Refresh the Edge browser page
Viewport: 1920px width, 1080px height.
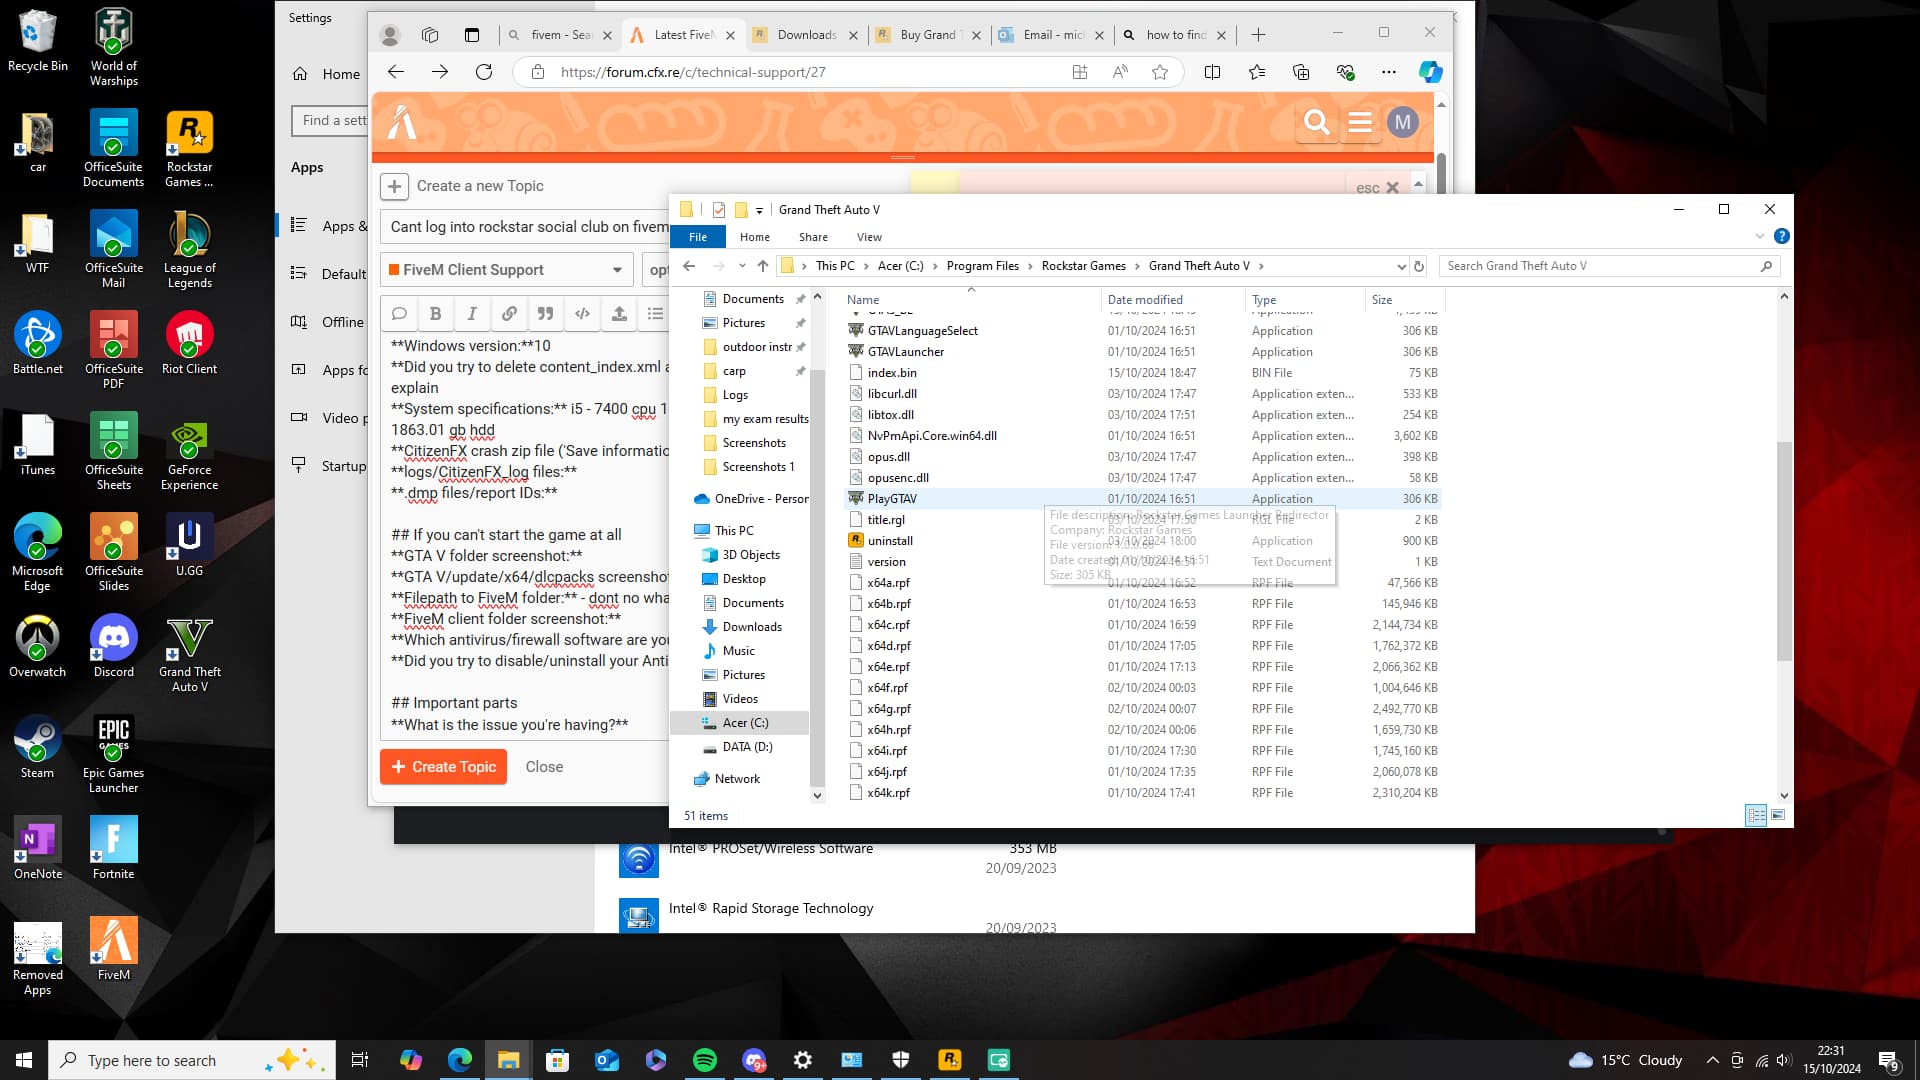click(484, 72)
